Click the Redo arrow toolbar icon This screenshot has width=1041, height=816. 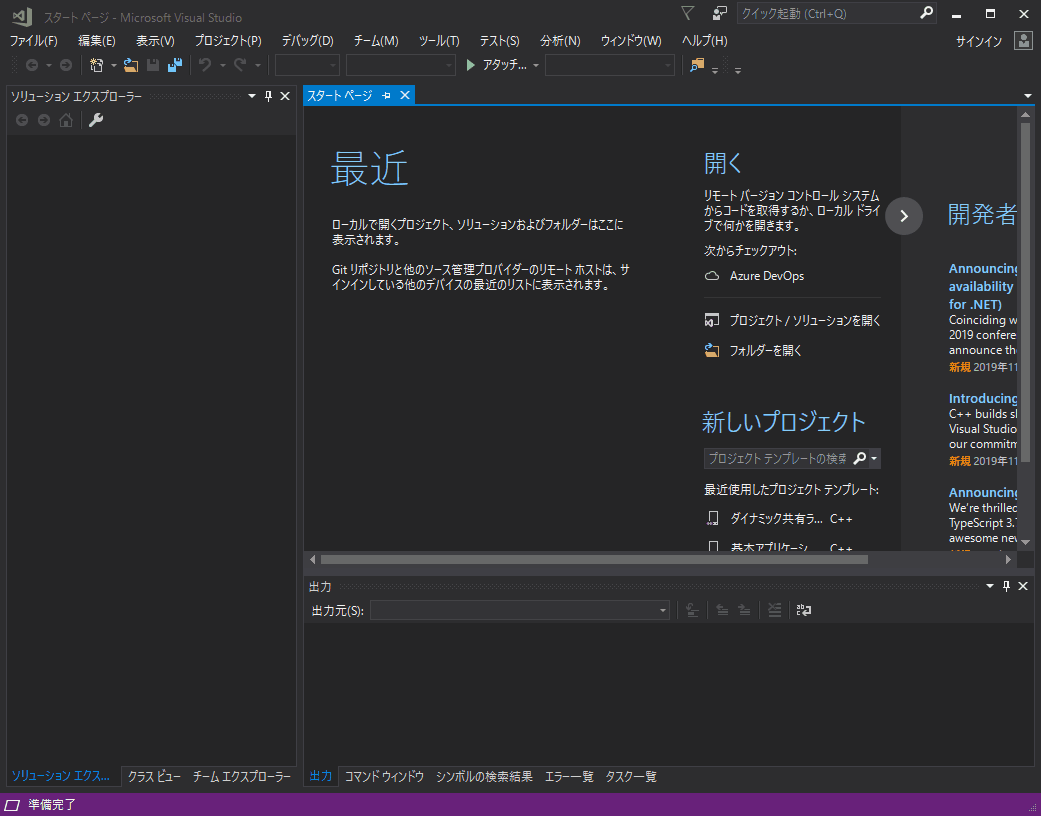(x=240, y=65)
